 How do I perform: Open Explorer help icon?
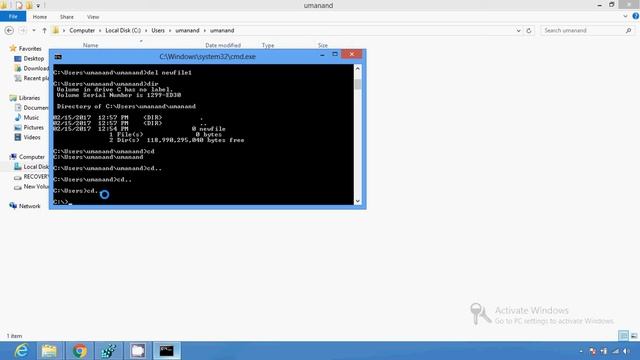click(636, 16)
